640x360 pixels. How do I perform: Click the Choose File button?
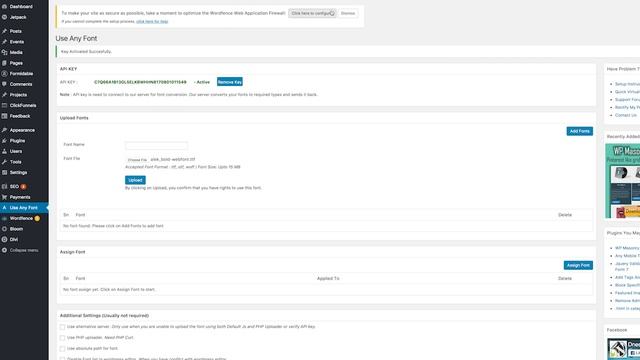[x=137, y=160]
